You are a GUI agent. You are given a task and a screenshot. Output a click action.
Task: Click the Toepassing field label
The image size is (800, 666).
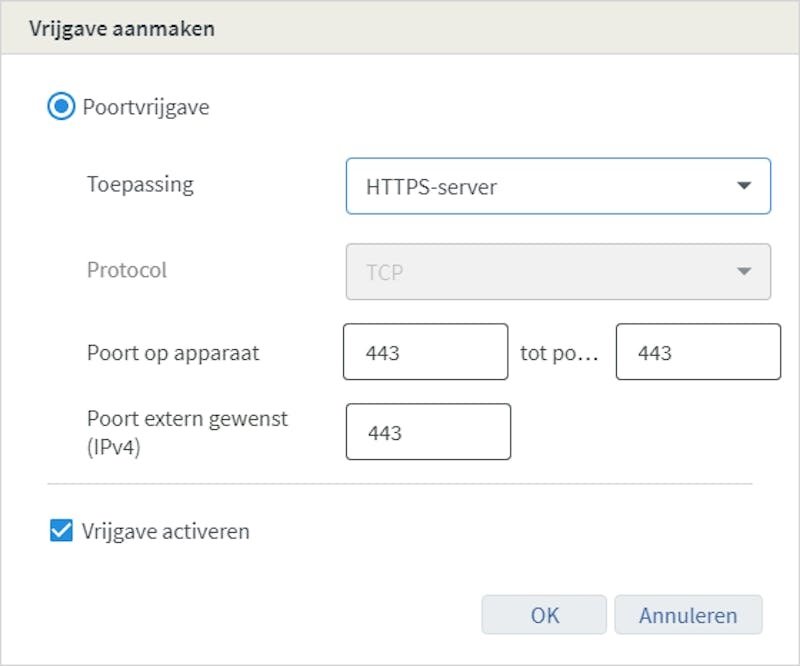[x=140, y=185]
